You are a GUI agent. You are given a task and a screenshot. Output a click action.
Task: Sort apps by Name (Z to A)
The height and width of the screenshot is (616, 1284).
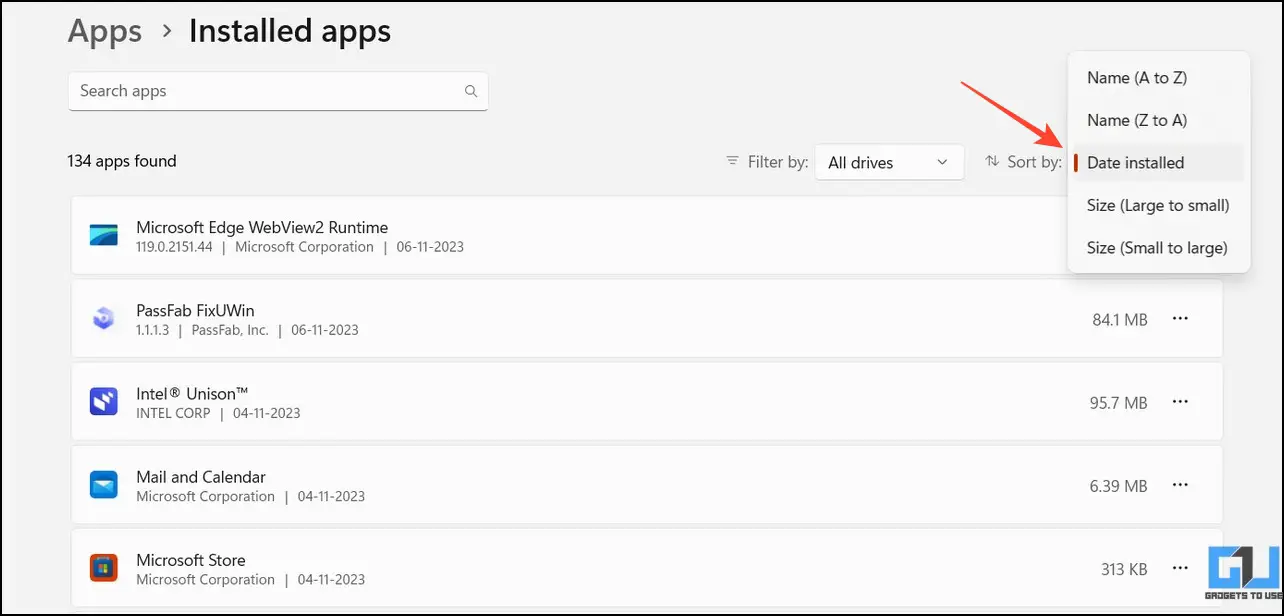(1159, 120)
